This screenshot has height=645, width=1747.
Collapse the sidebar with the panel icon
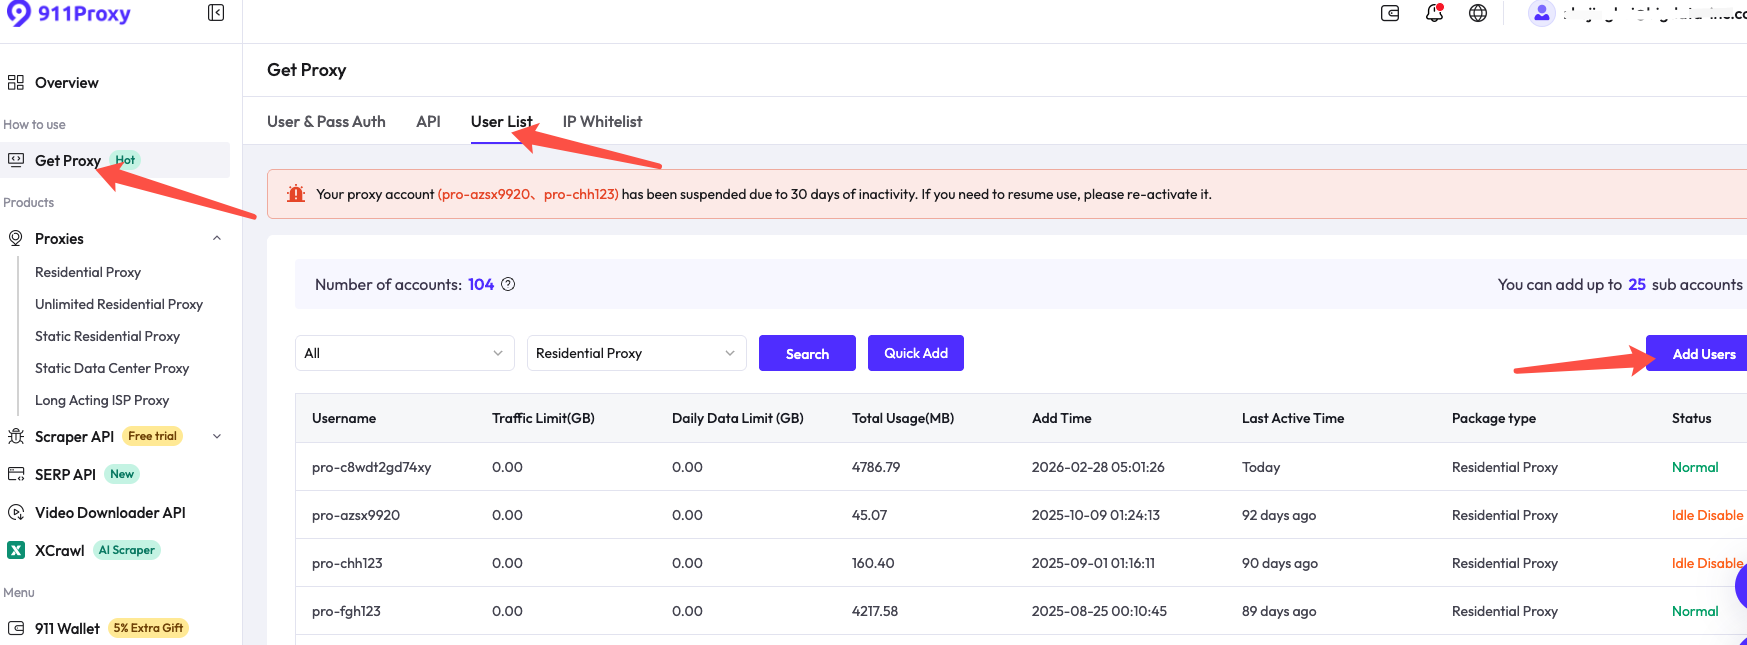(x=216, y=13)
